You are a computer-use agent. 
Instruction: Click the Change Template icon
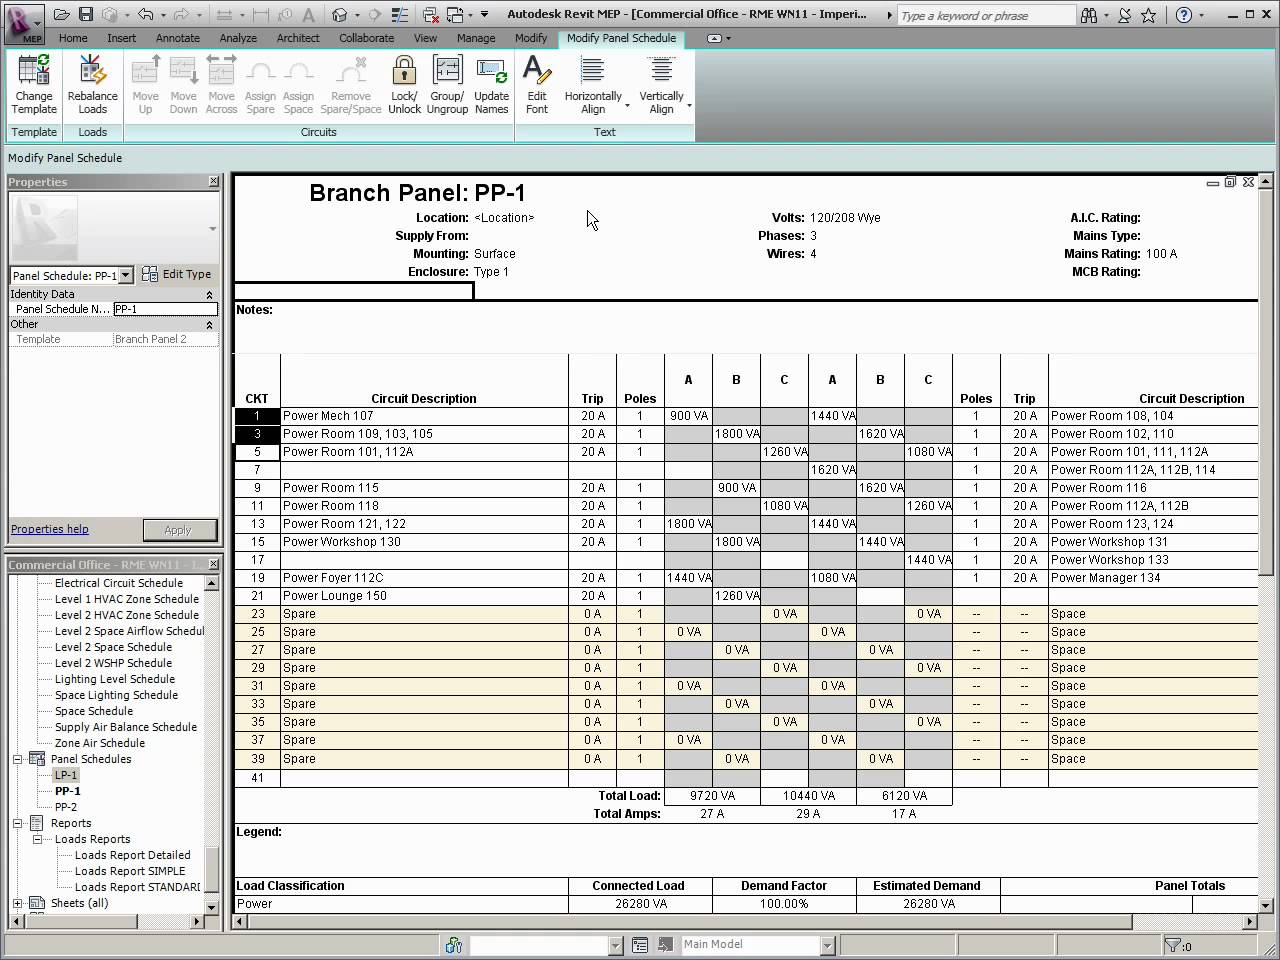tap(34, 72)
